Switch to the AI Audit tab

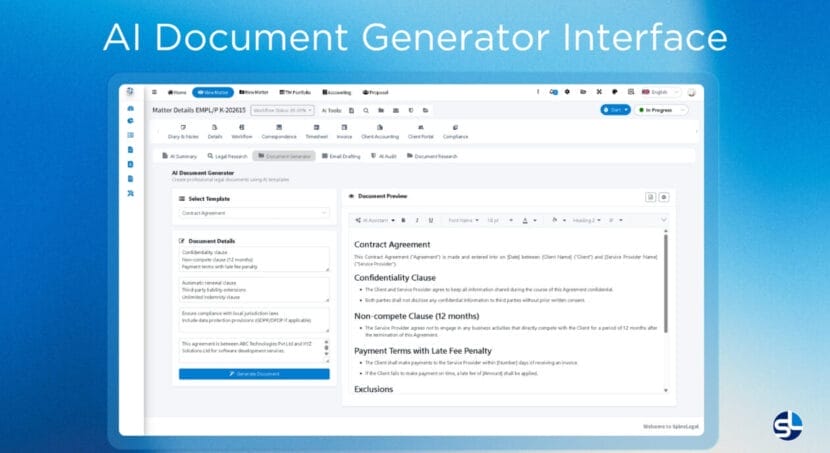click(384, 156)
